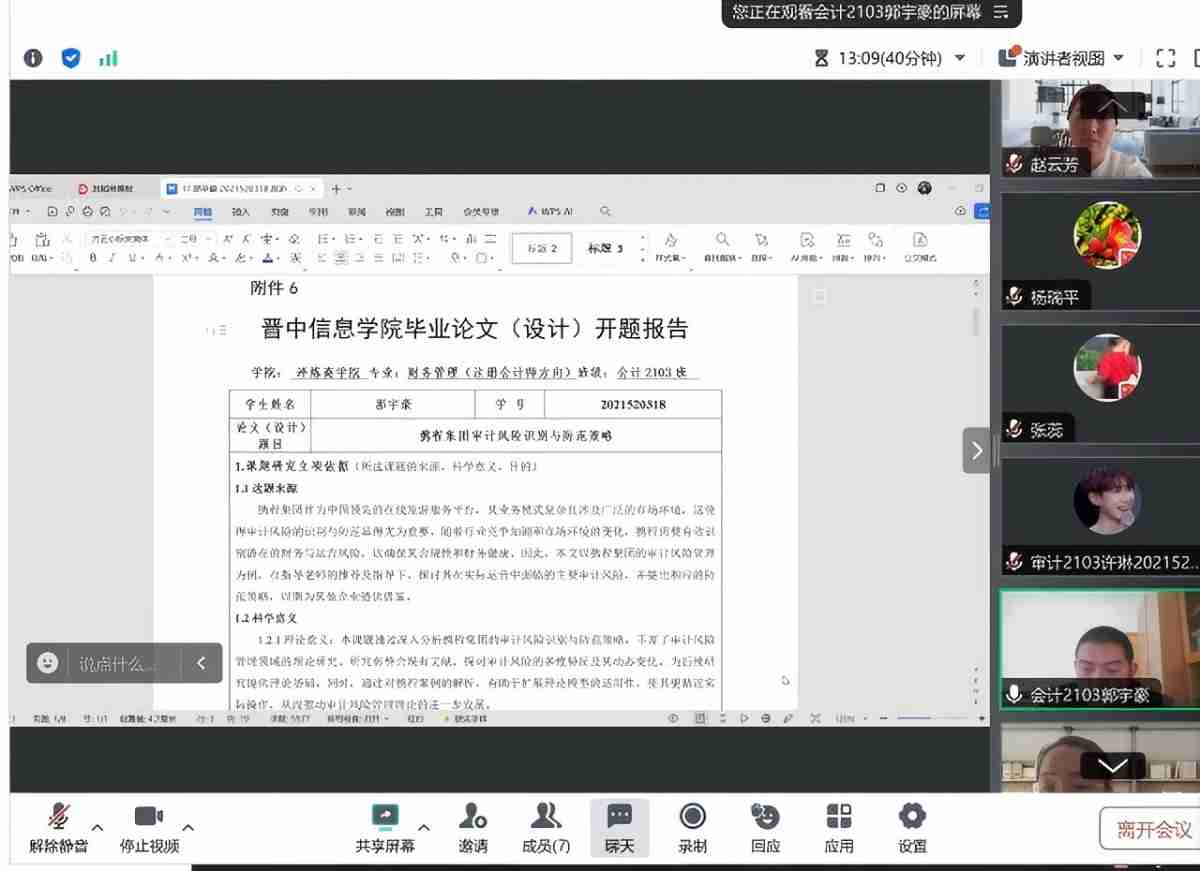Click the 邀请 invite icon

[x=473, y=818]
